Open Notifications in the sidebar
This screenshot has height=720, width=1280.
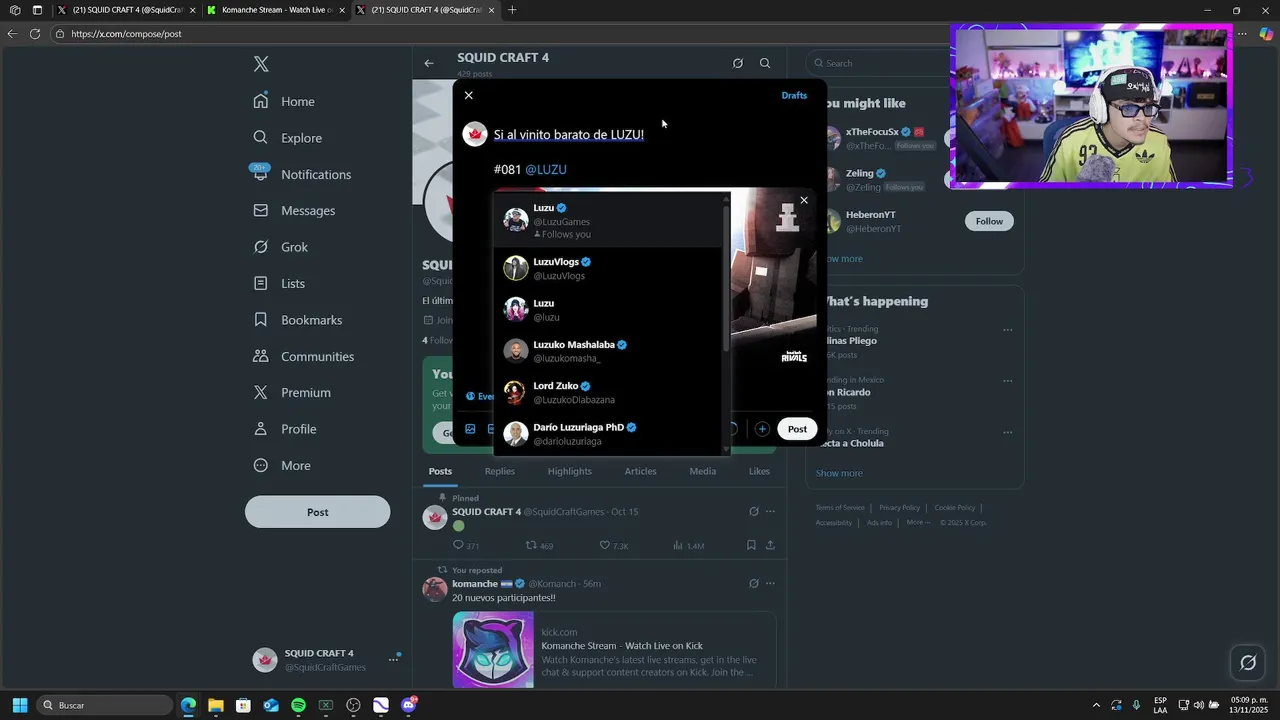pos(304,174)
